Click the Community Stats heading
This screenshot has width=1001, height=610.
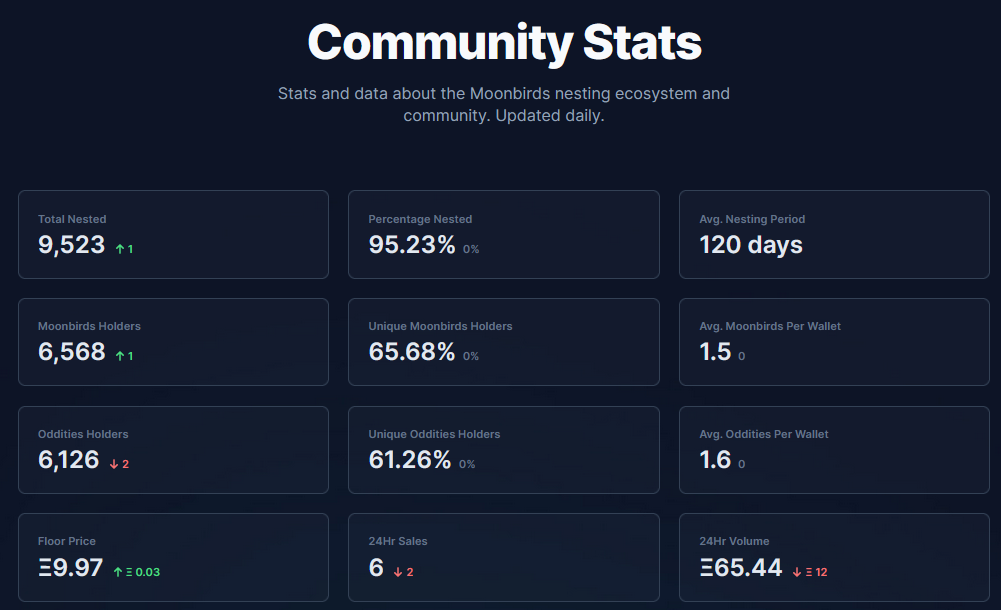(504, 43)
